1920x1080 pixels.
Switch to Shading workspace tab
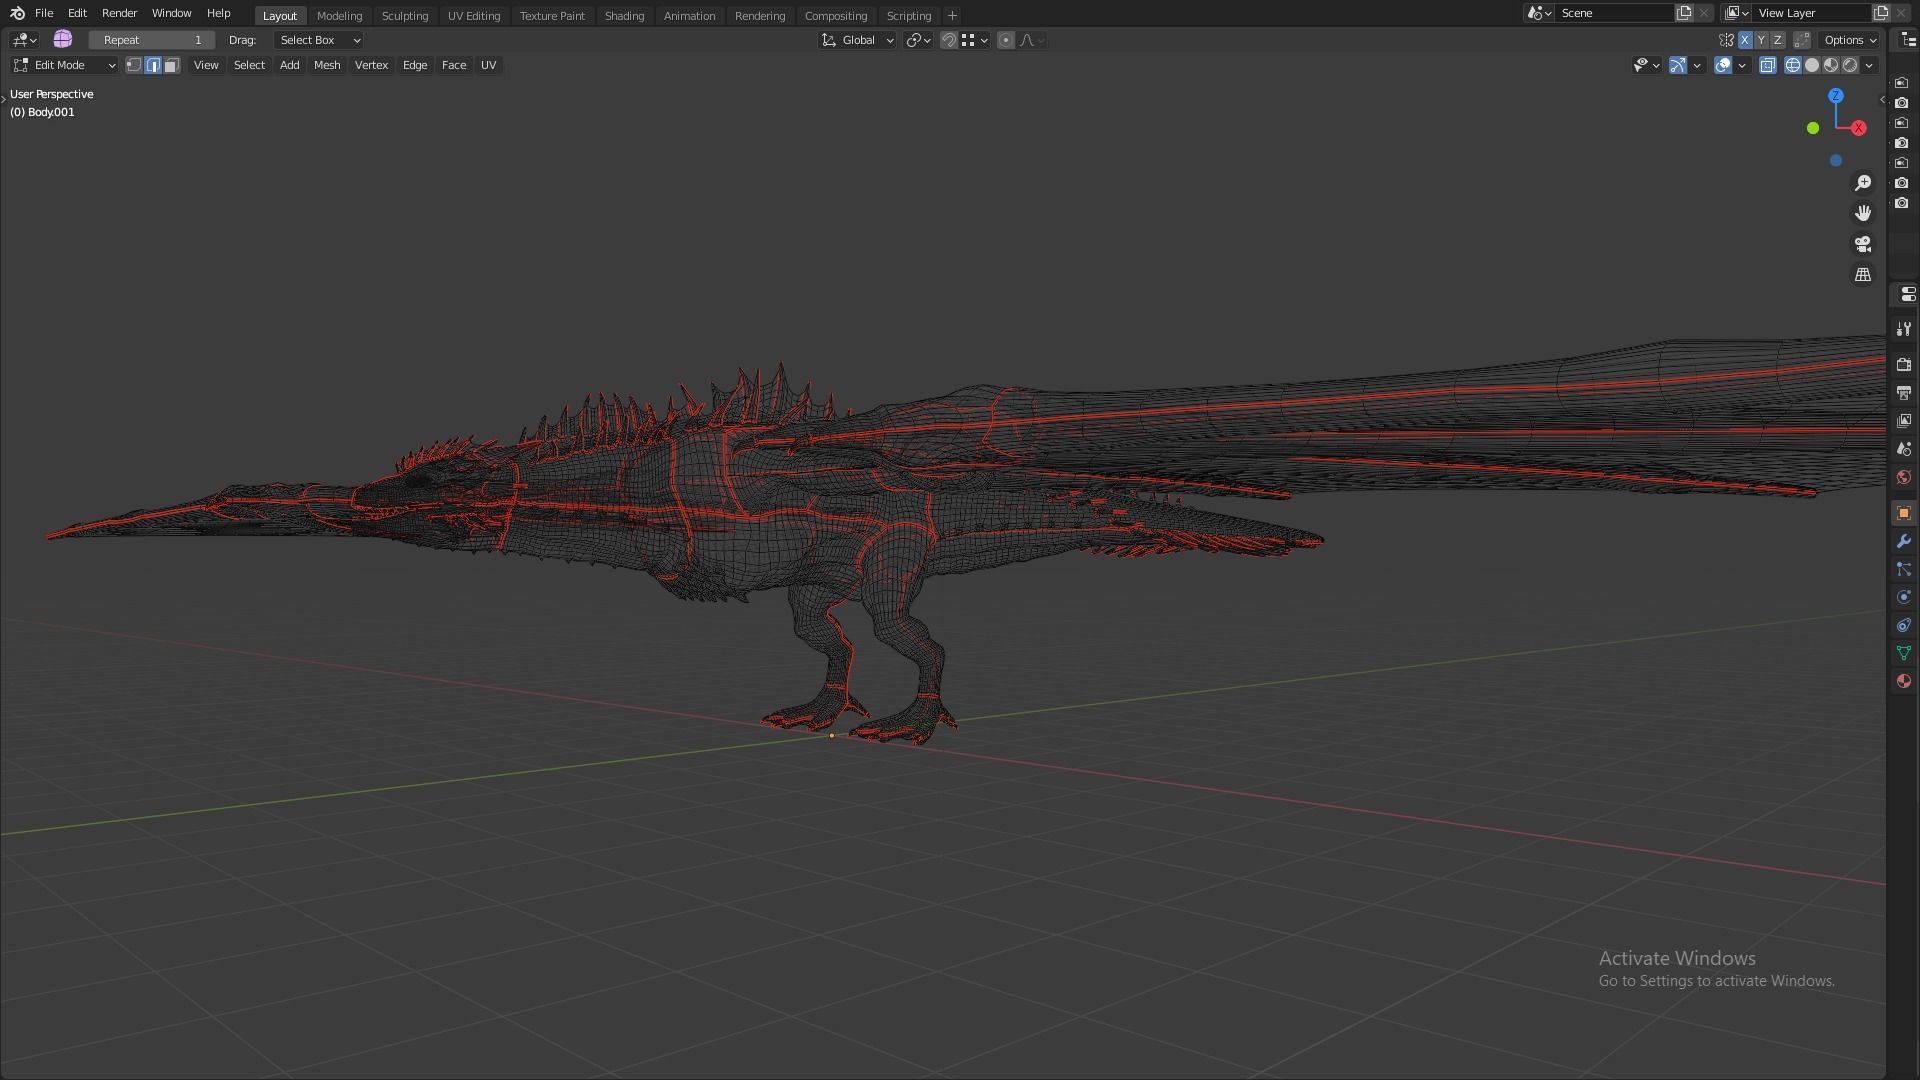tap(624, 16)
